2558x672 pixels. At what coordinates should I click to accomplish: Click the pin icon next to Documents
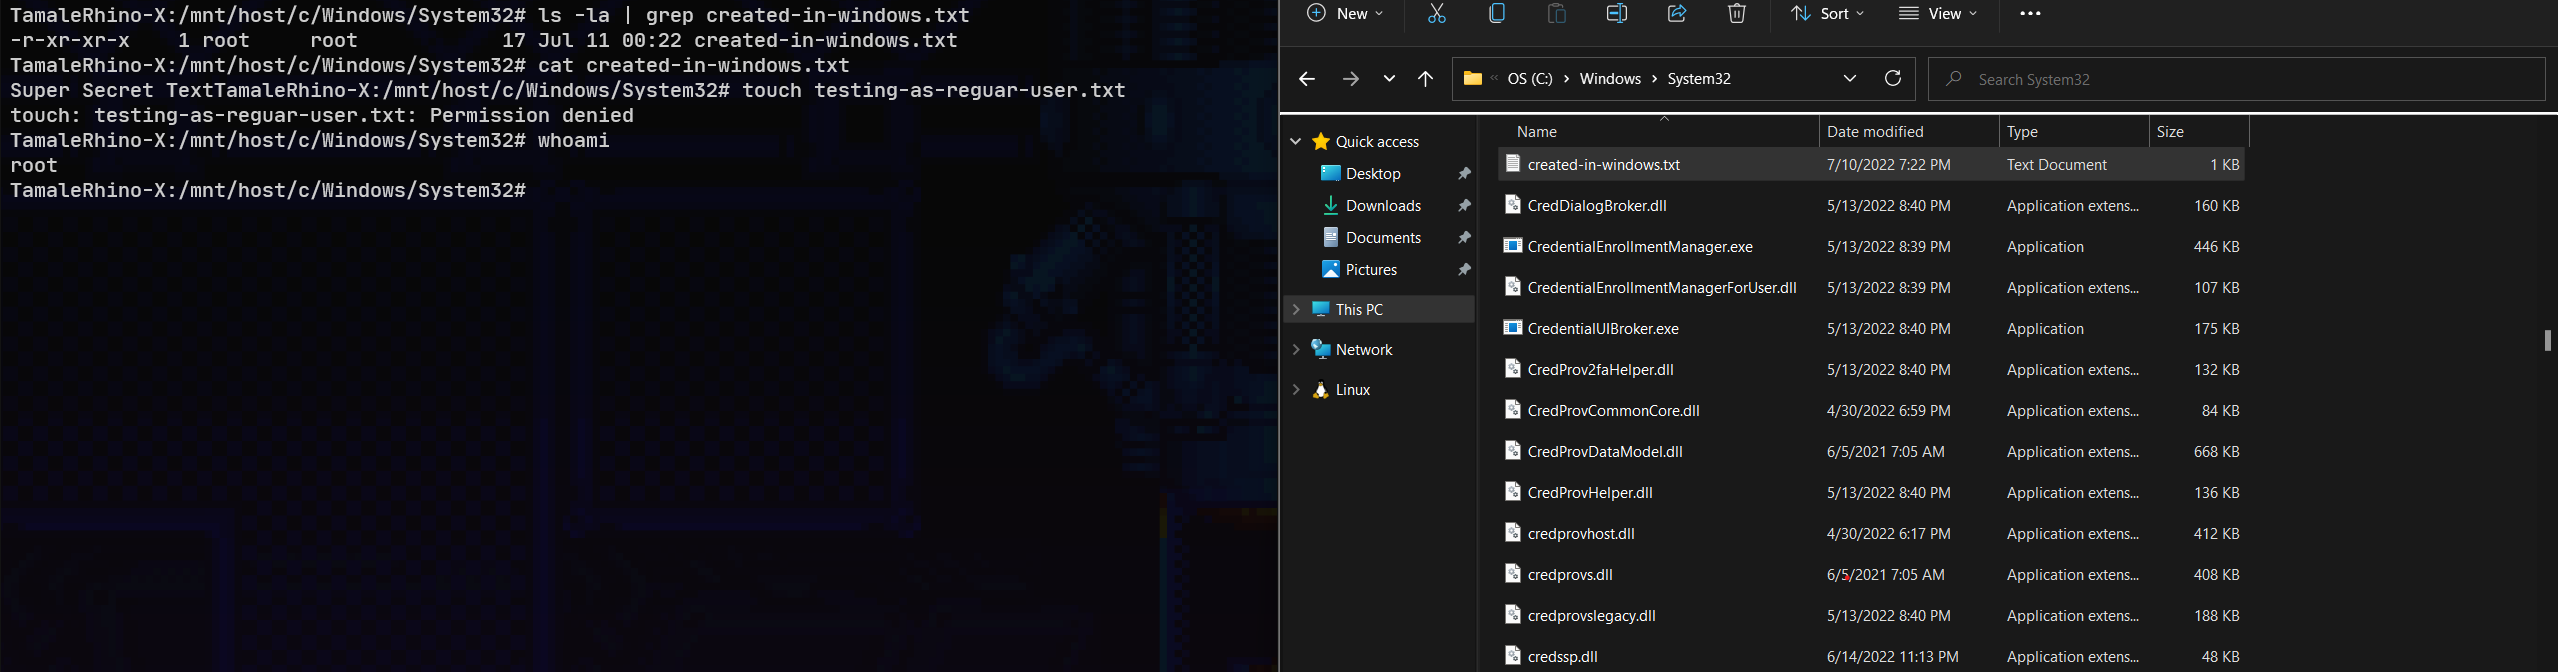pyautogui.click(x=1464, y=238)
